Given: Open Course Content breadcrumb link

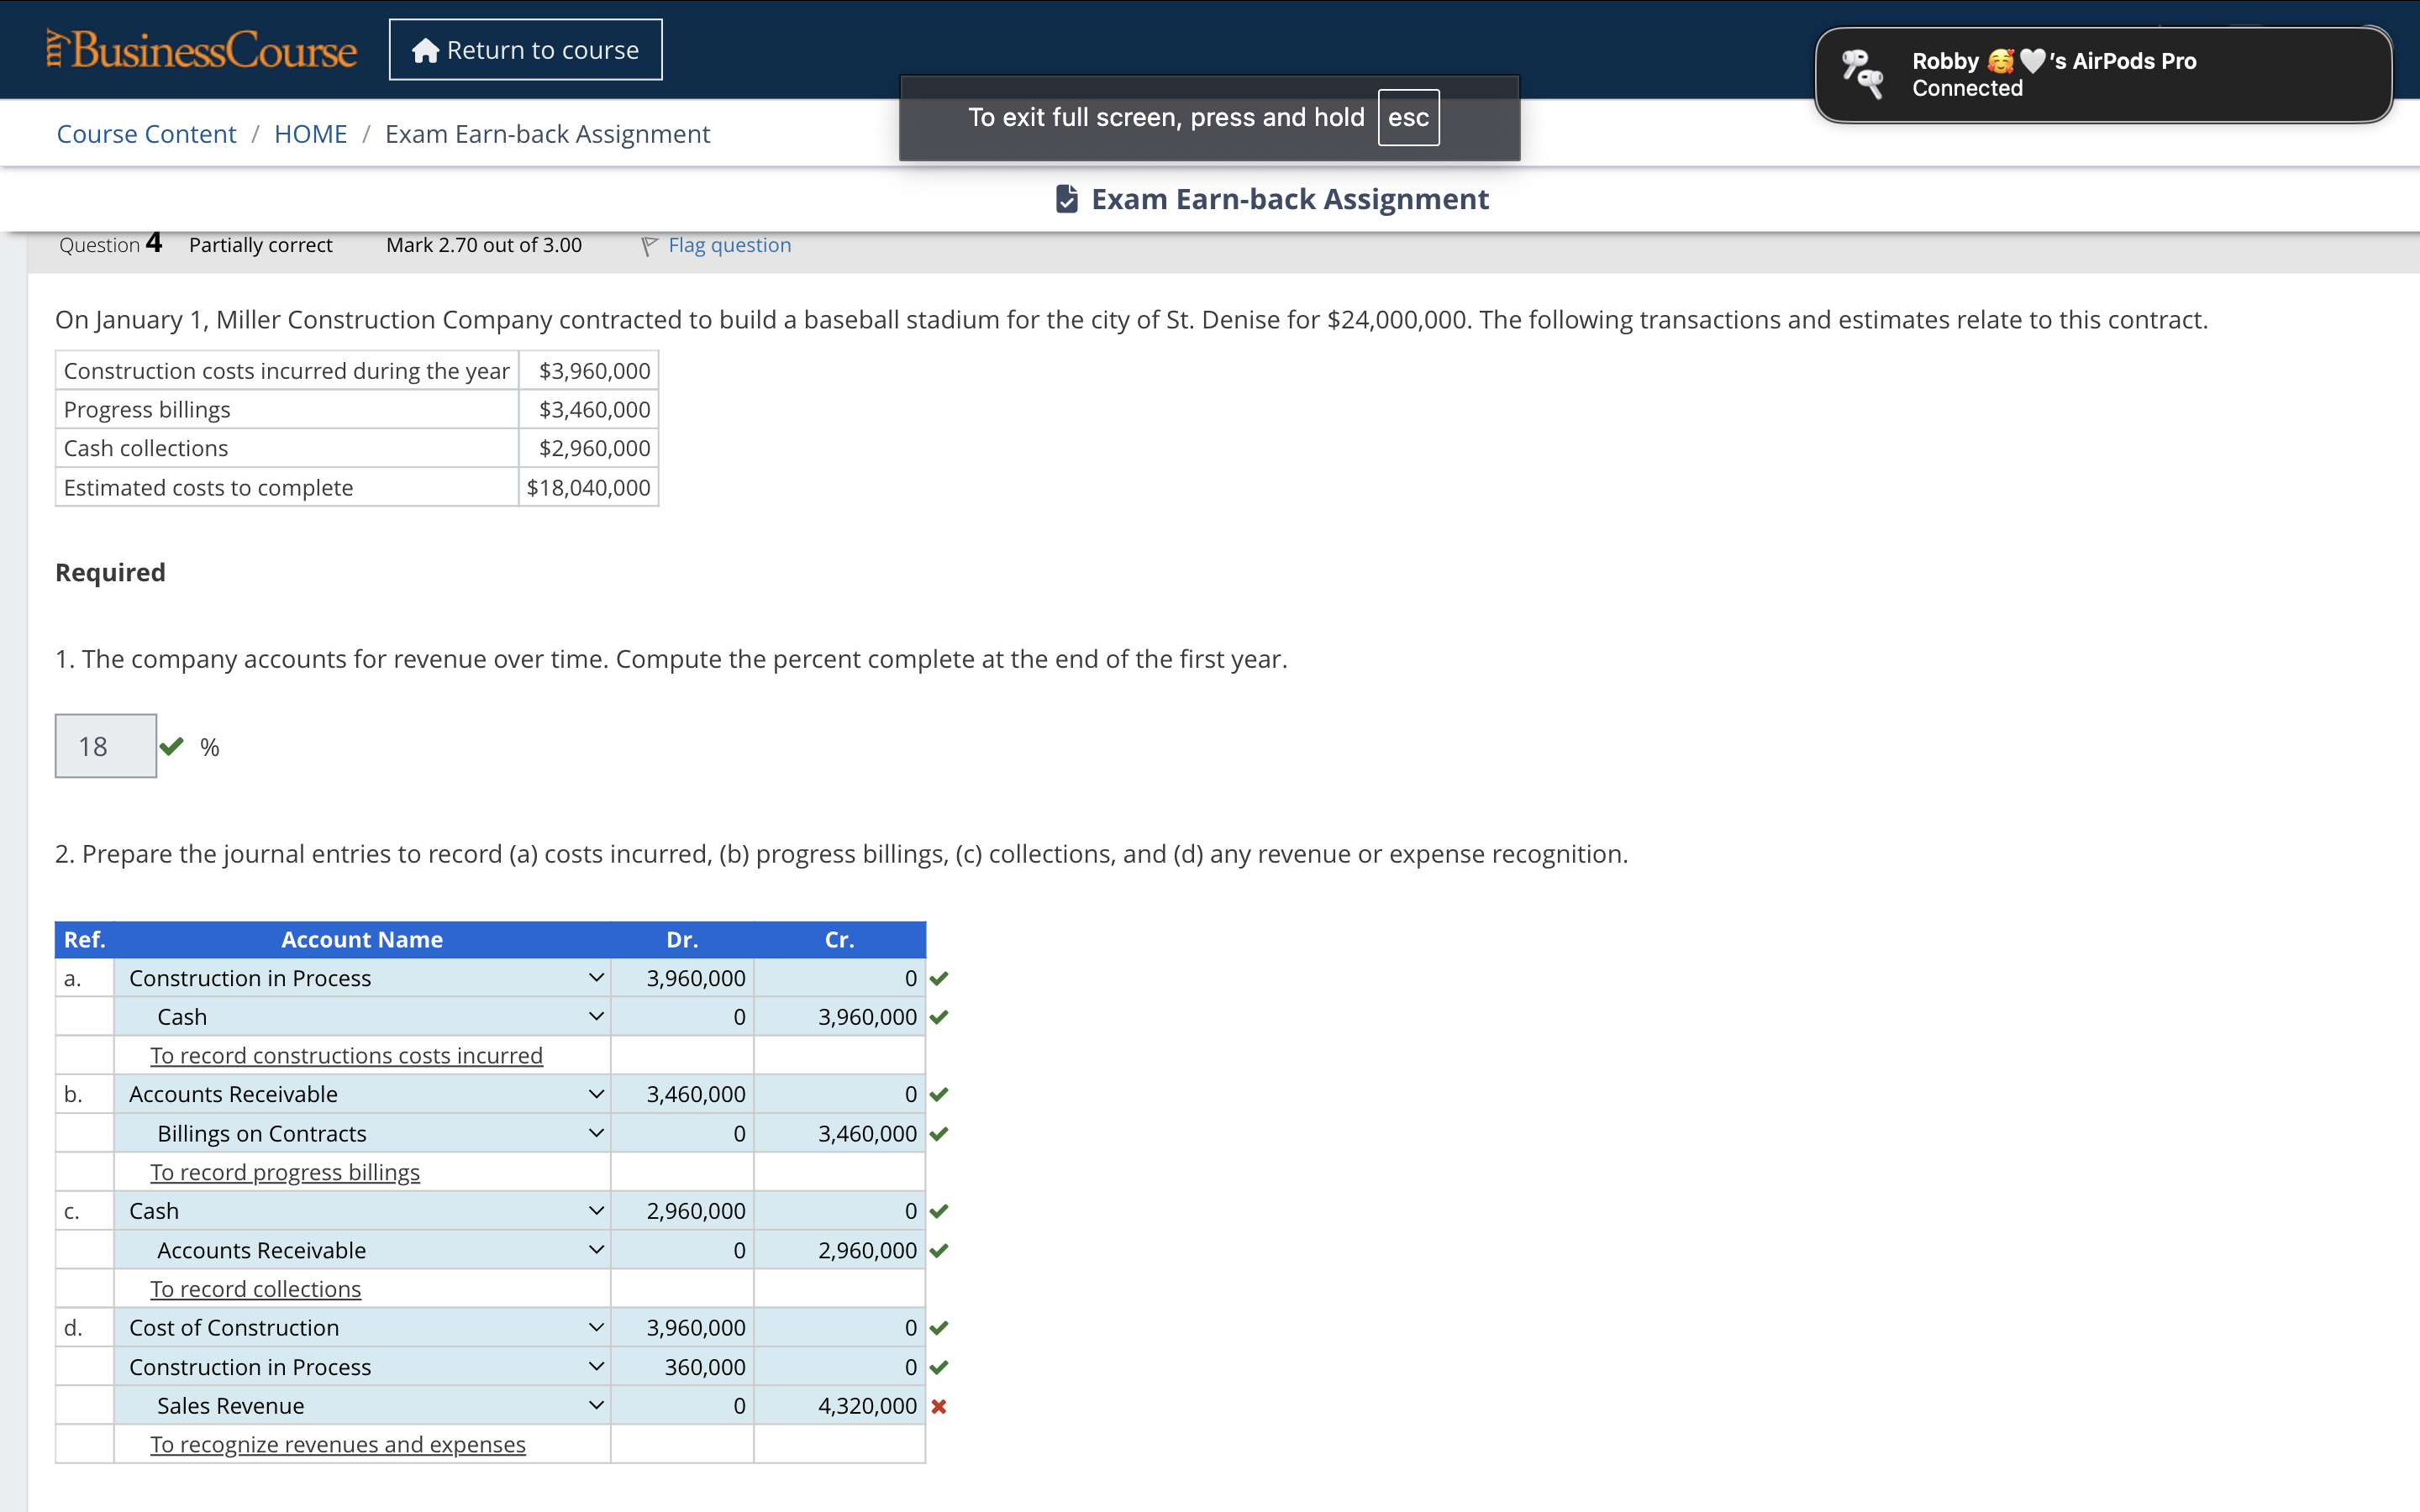Looking at the screenshot, I should point(146,134).
